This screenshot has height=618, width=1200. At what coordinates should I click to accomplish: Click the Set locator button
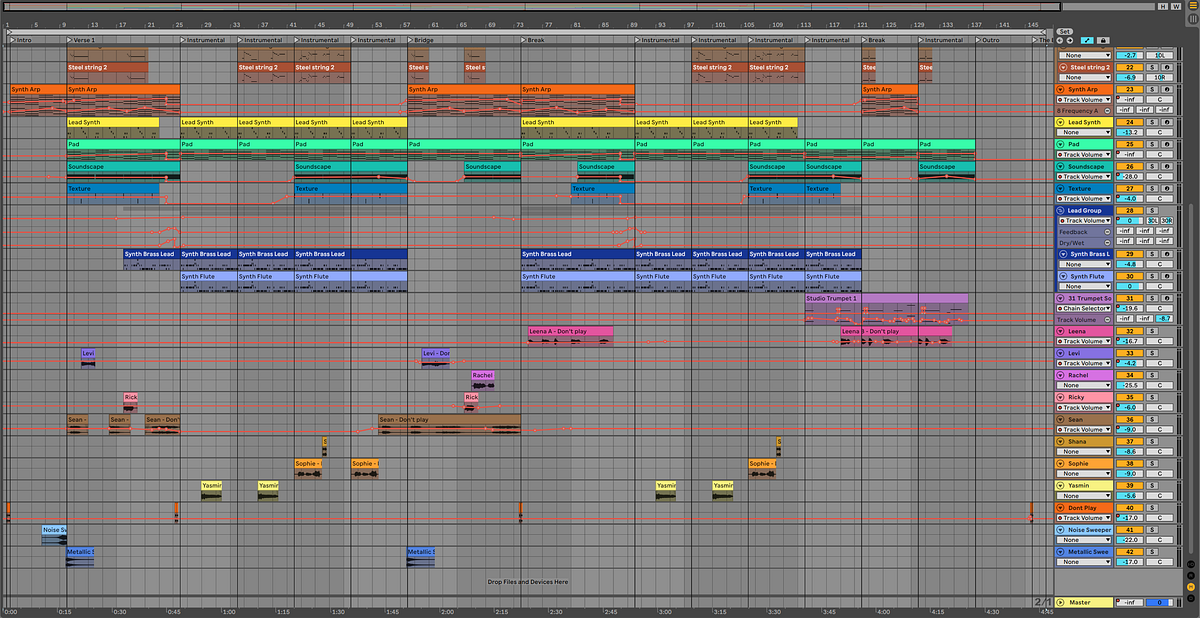click(x=1065, y=31)
